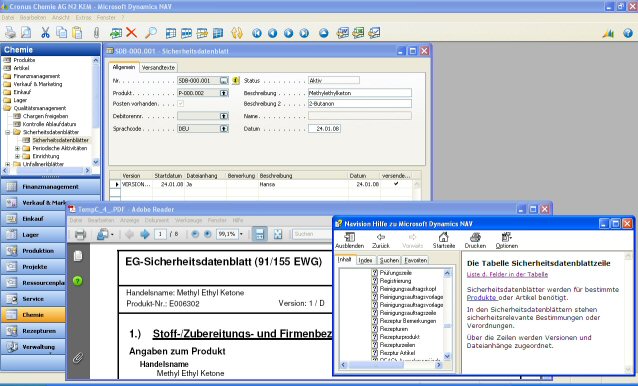
Task: Click Drucken in the help window
Action: coord(475,240)
